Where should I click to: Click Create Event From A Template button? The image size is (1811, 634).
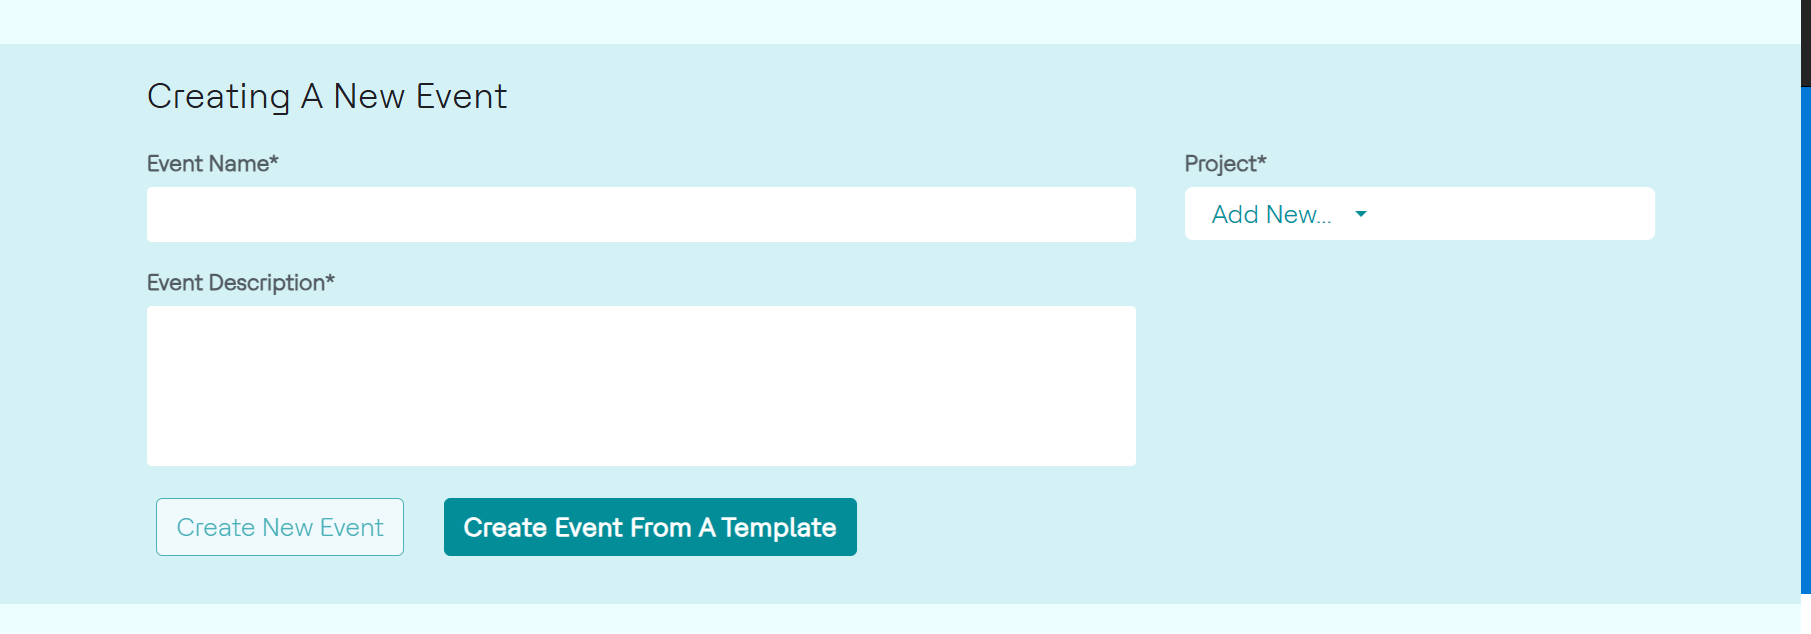[650, 527]
